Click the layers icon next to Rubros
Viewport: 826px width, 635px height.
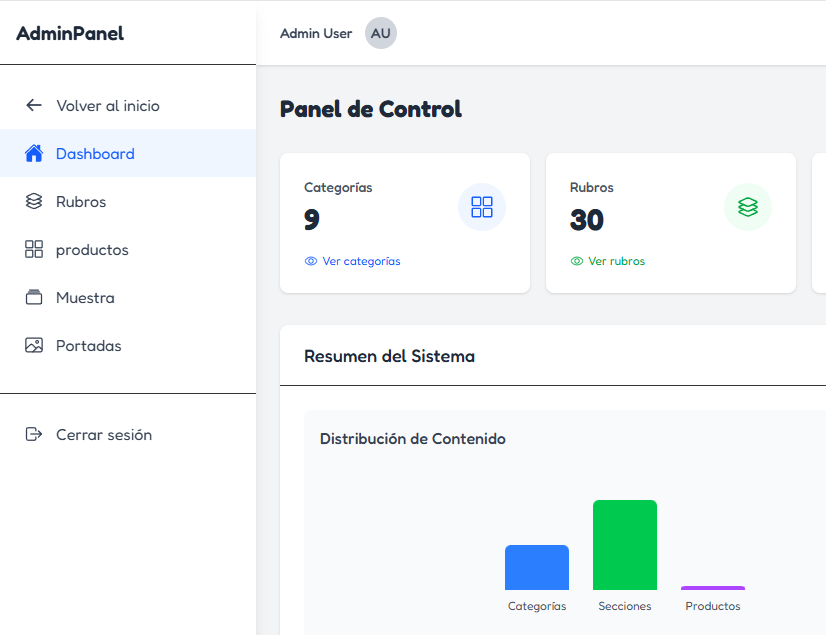tap(34, 201)
